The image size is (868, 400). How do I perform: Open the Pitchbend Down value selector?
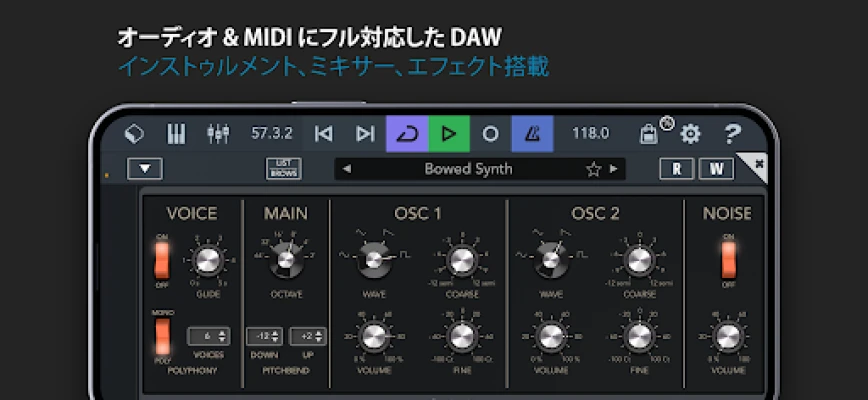pos(267,336)
